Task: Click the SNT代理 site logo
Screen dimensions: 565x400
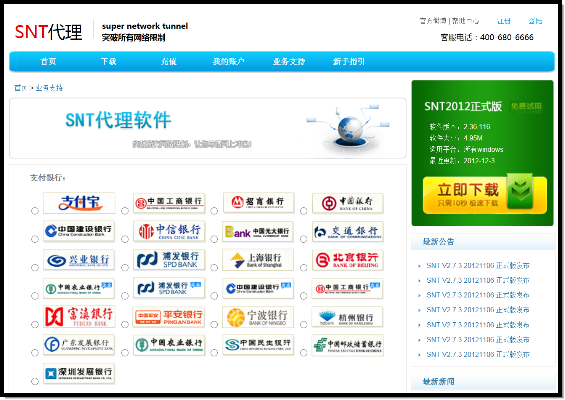Action: 48,31
